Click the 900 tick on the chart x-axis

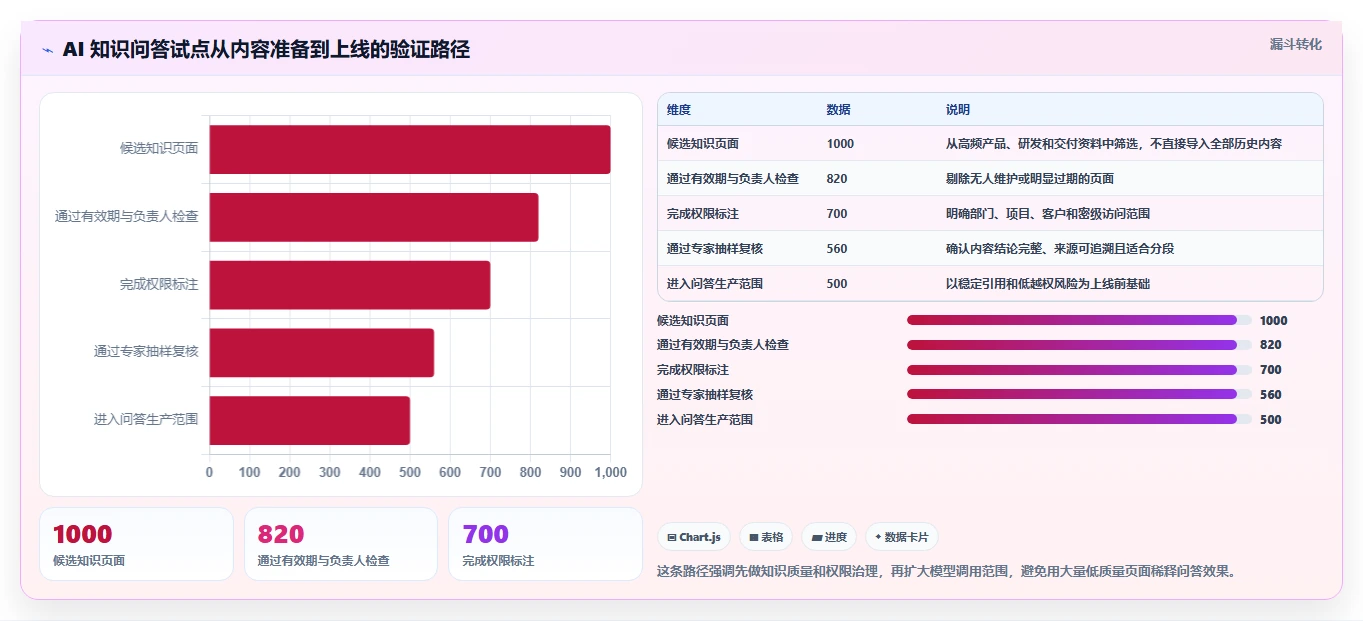click(x=570, y=472)
